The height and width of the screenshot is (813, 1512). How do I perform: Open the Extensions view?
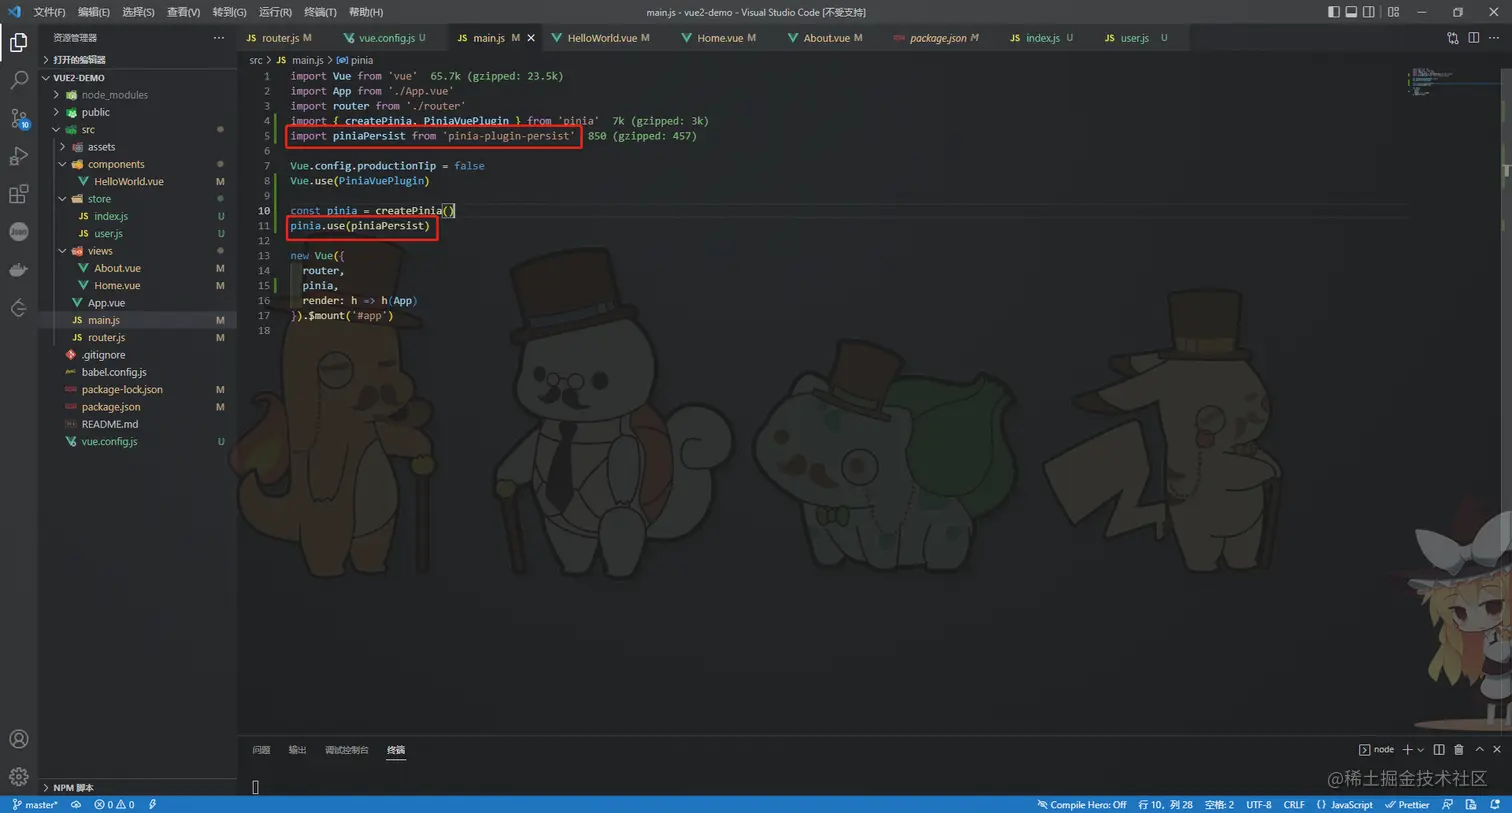(x=18, y=194)
